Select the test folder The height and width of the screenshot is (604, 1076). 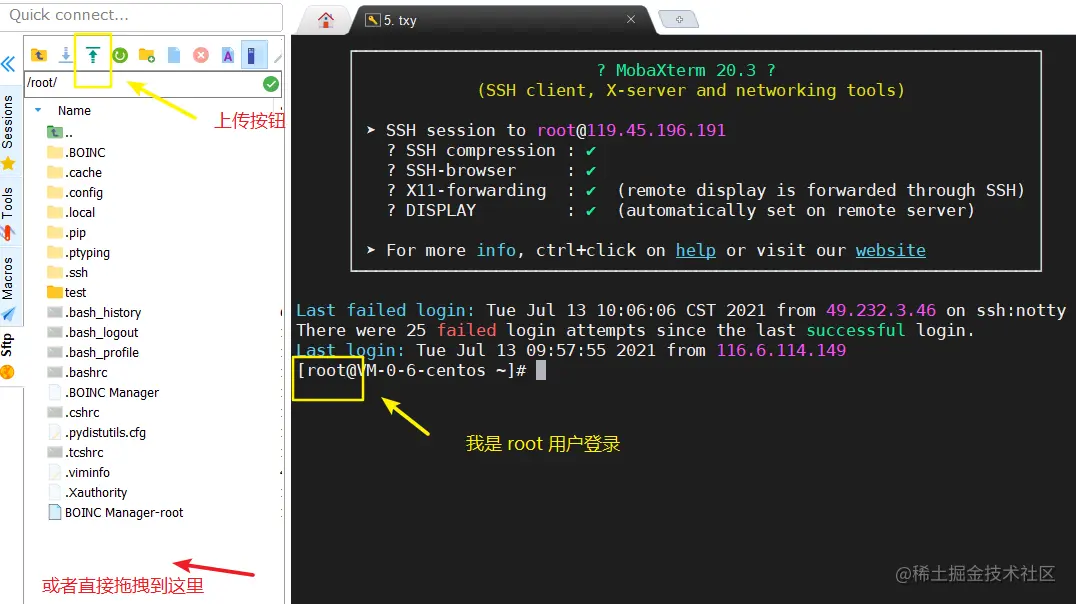coord(67,292)
